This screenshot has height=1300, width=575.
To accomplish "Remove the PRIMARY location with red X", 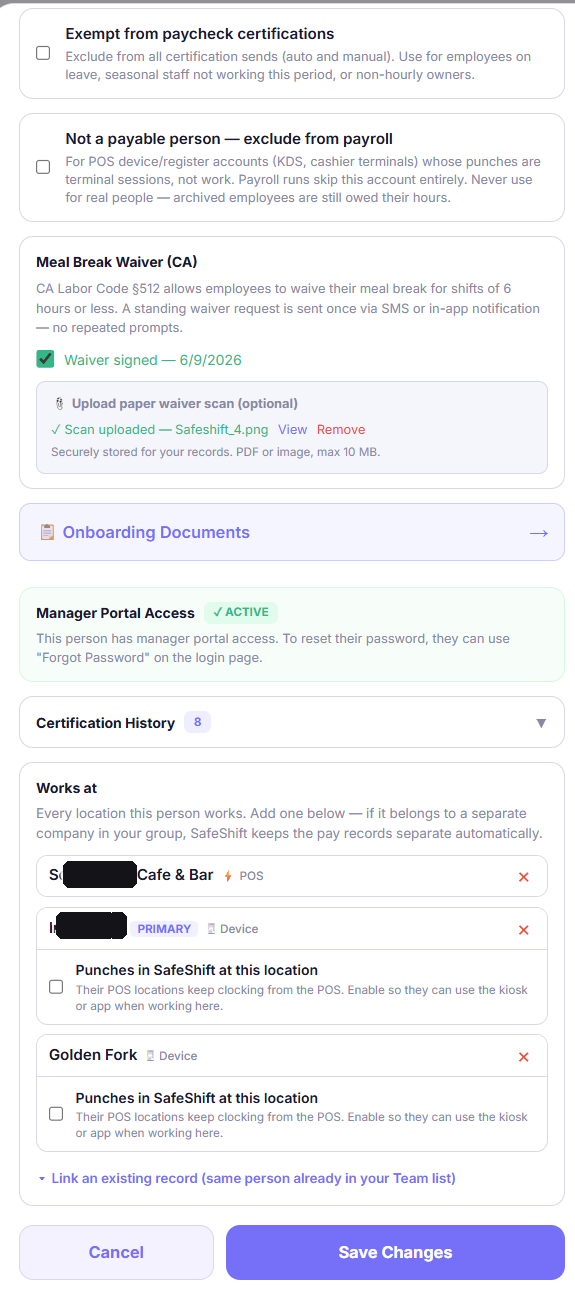I will point(523,930).
